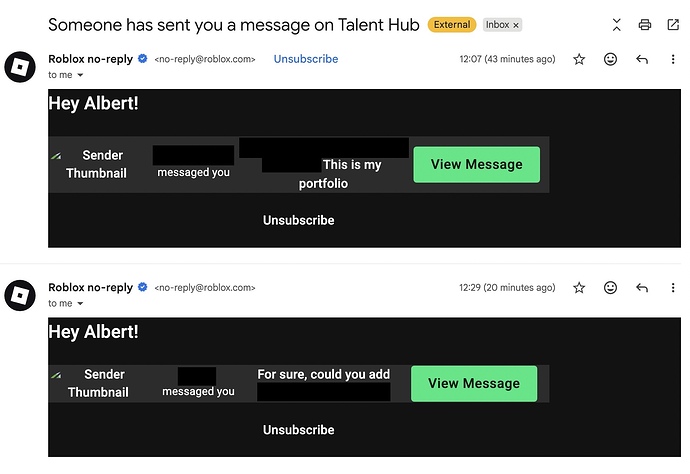The image size is (690, 474).
Task: Click Roblox avatar on first email
Action: click(20, 67)
